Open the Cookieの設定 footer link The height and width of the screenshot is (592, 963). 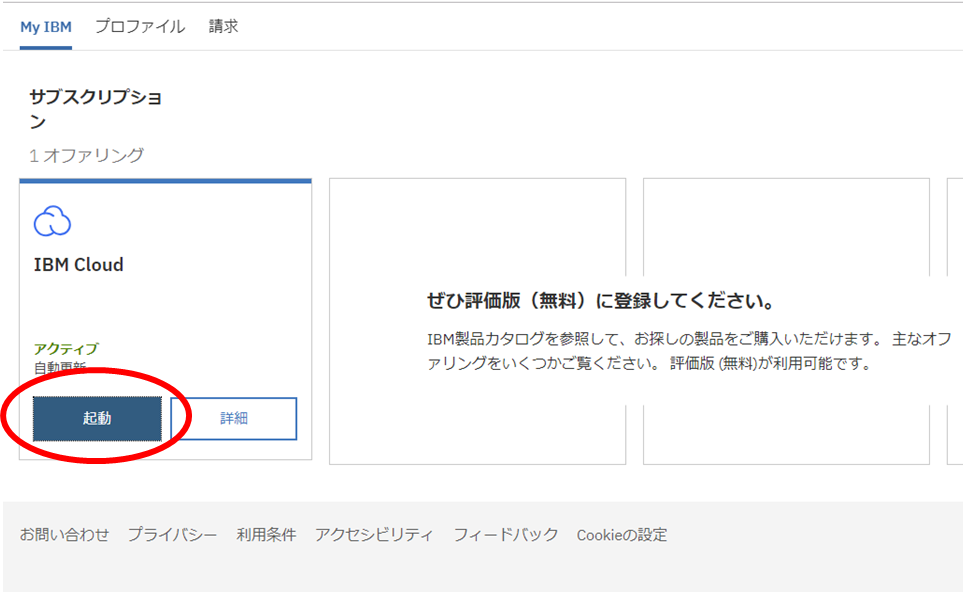click(x=622, y=536)
